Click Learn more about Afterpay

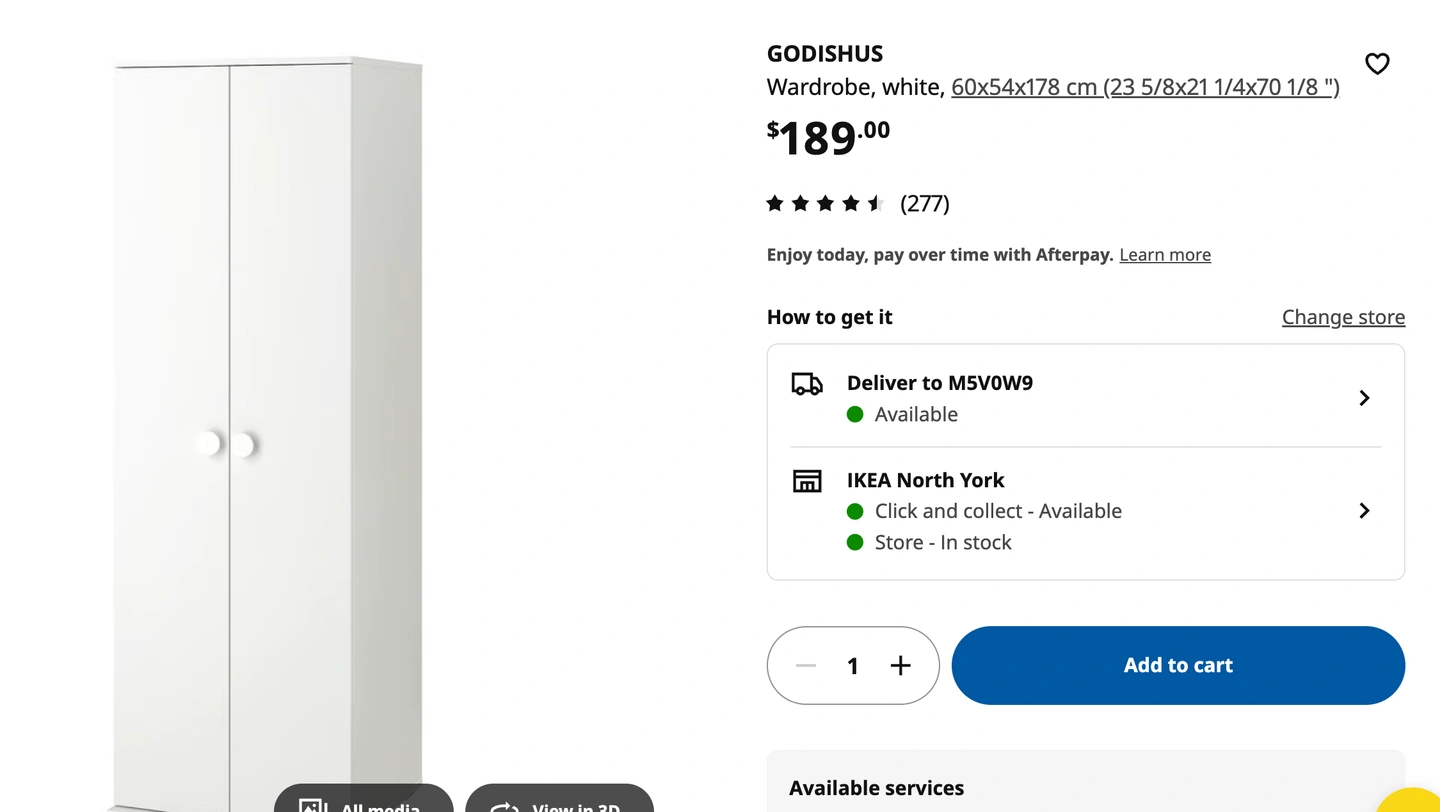(x=1165, y=255)
